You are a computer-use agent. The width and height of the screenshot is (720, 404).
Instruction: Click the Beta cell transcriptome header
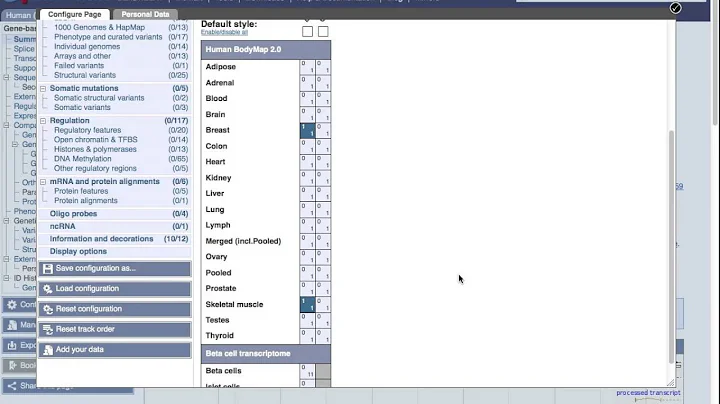(x=266, y=354)
